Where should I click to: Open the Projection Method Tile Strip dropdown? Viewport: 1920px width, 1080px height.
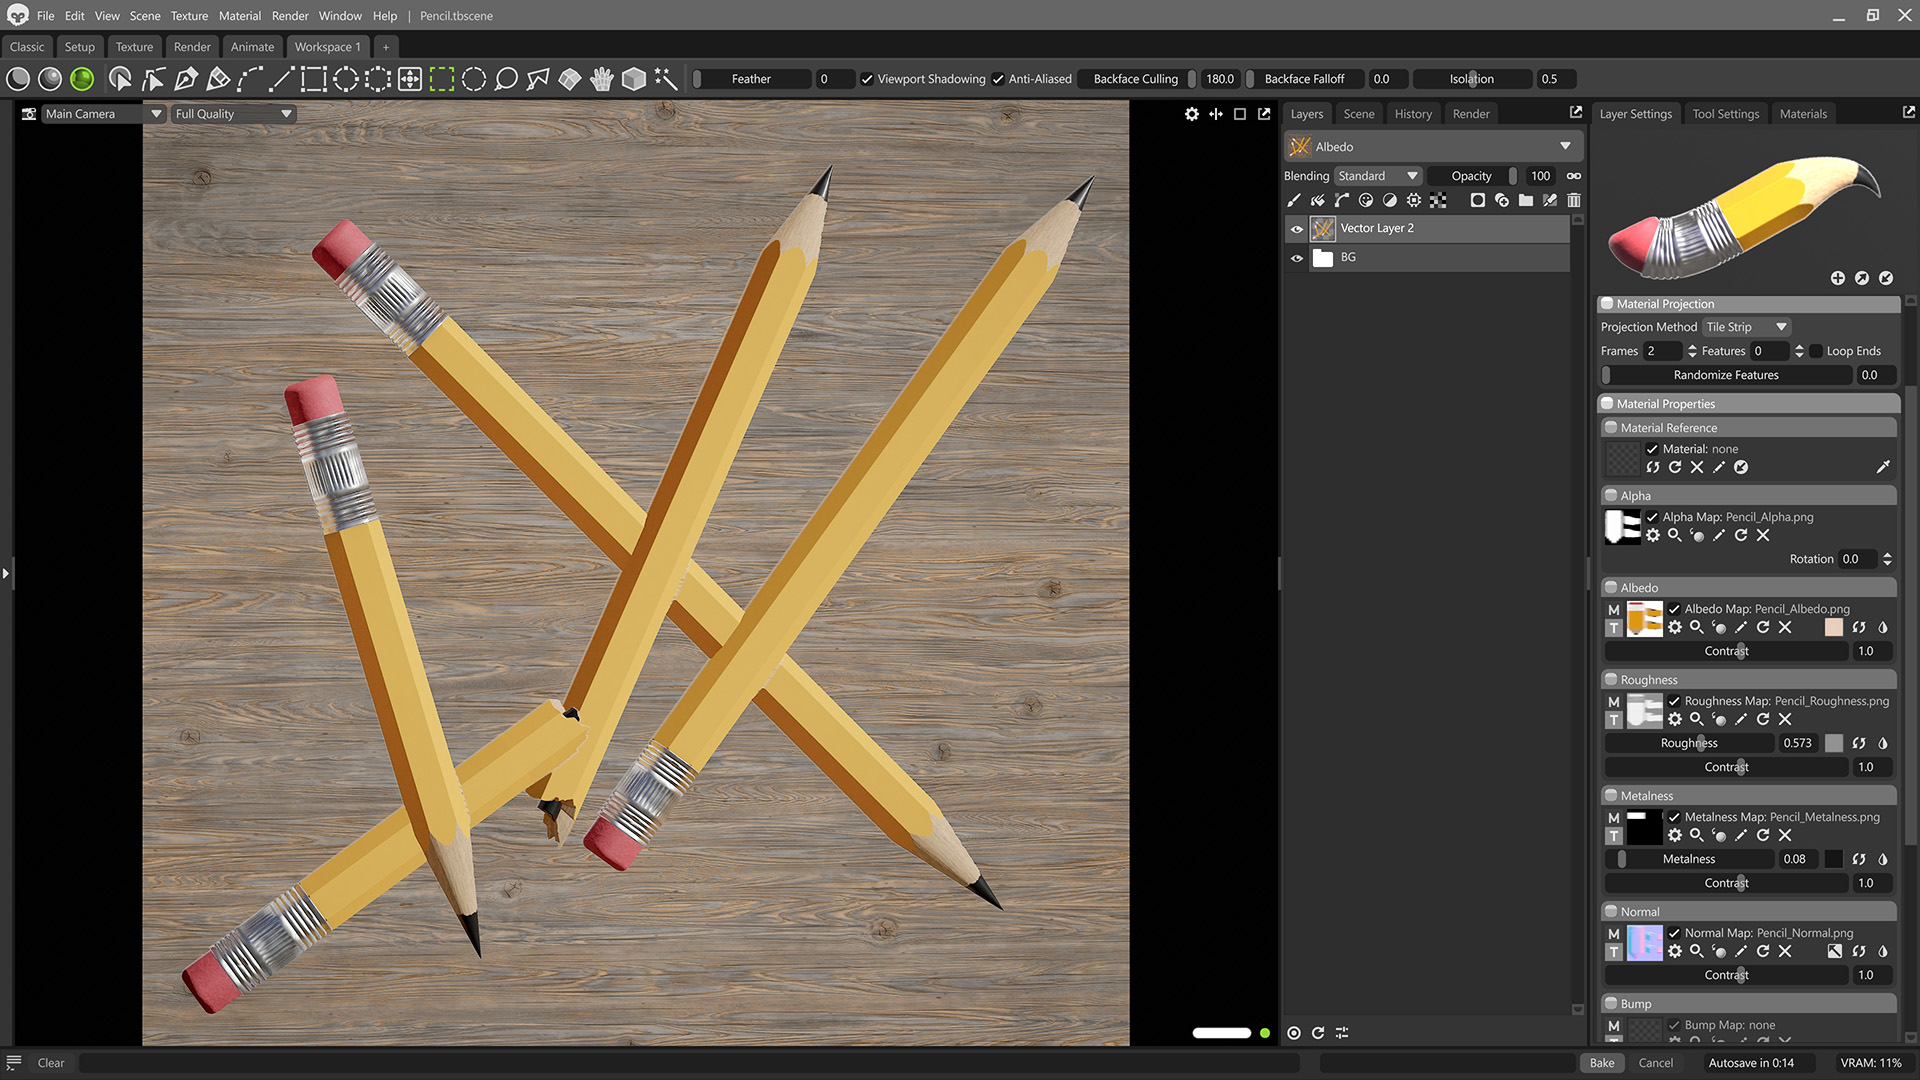(1746, 327)
